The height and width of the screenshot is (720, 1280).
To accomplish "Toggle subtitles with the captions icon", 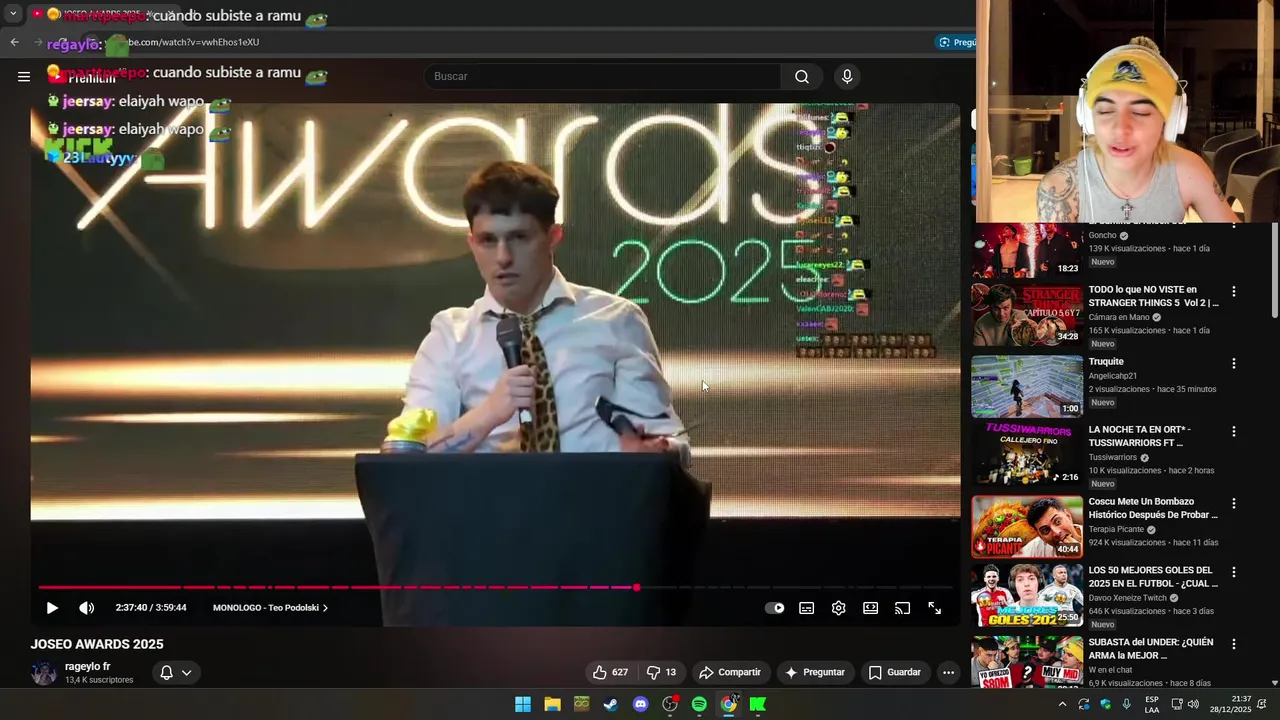I will point(807,608).
